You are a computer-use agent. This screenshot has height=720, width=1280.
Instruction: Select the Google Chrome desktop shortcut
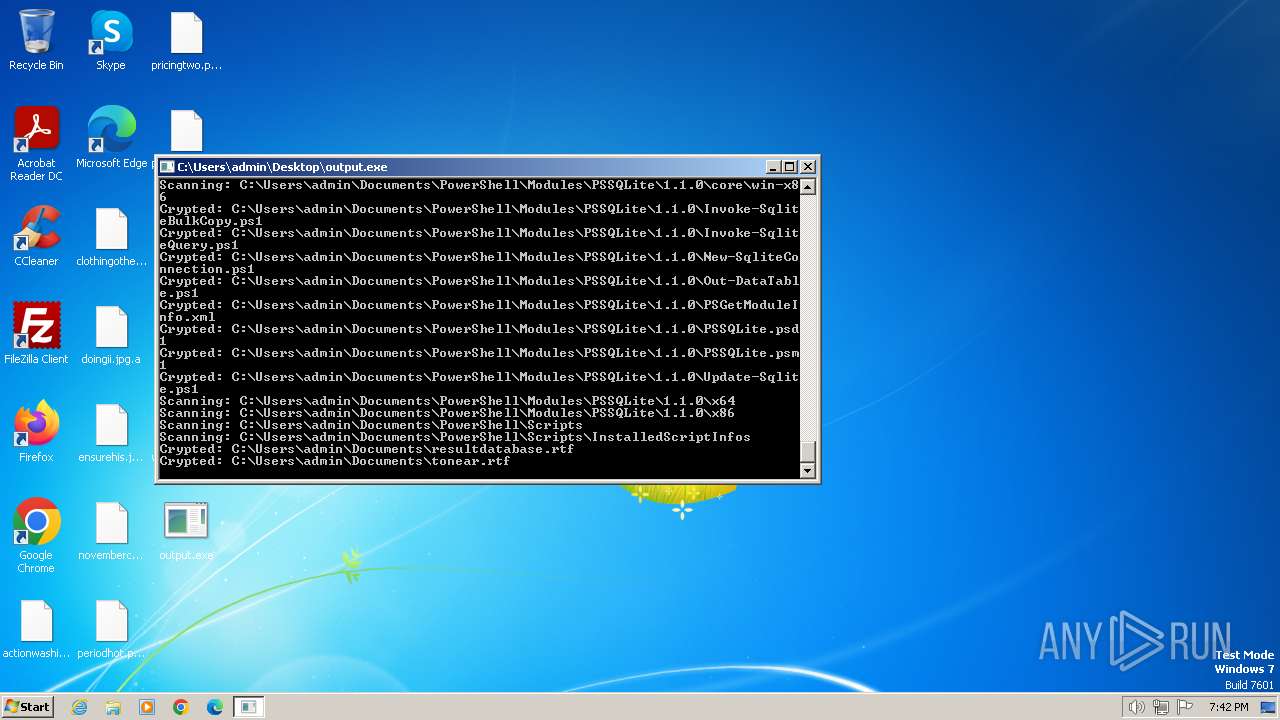coord(36,536)
